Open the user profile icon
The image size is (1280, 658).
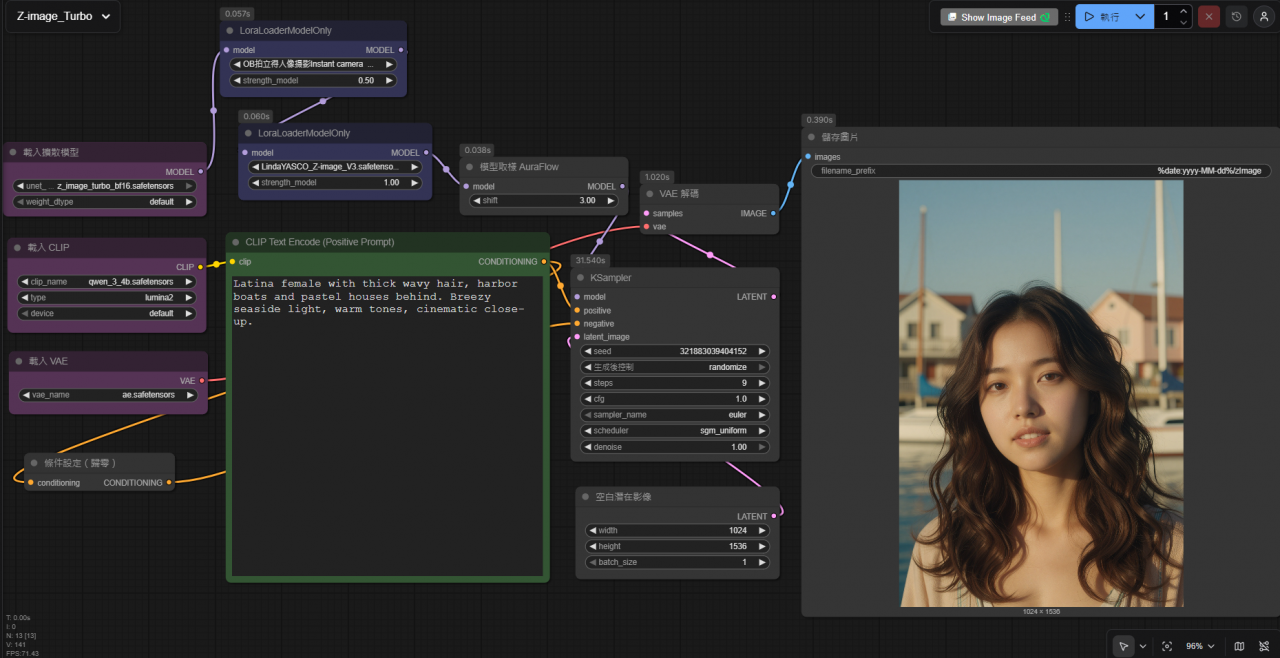[1264, 17]
